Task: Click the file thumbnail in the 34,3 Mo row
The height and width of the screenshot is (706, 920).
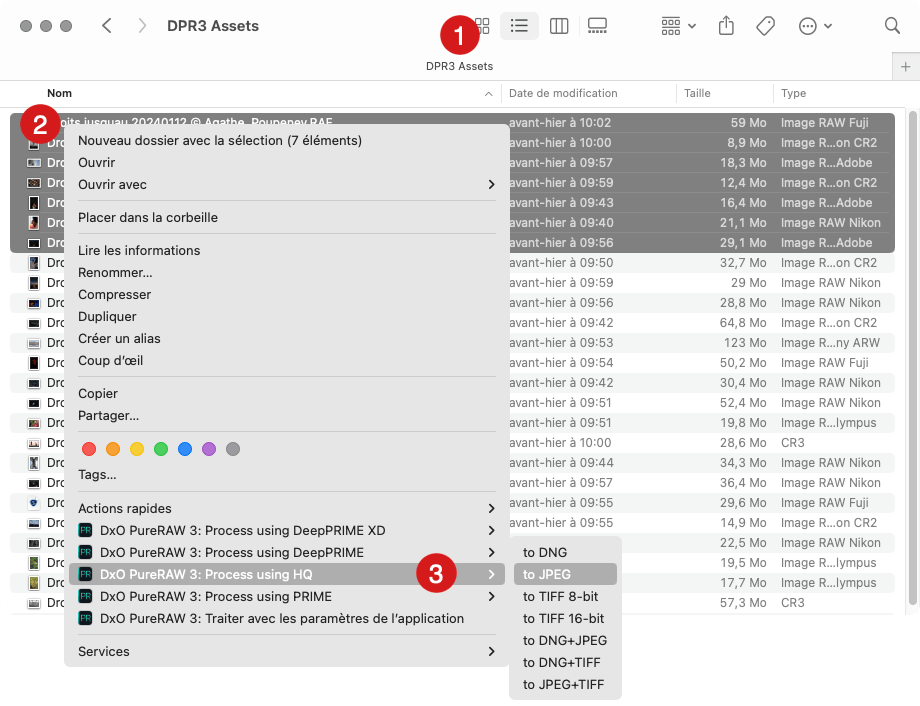Action: [35, 462]
